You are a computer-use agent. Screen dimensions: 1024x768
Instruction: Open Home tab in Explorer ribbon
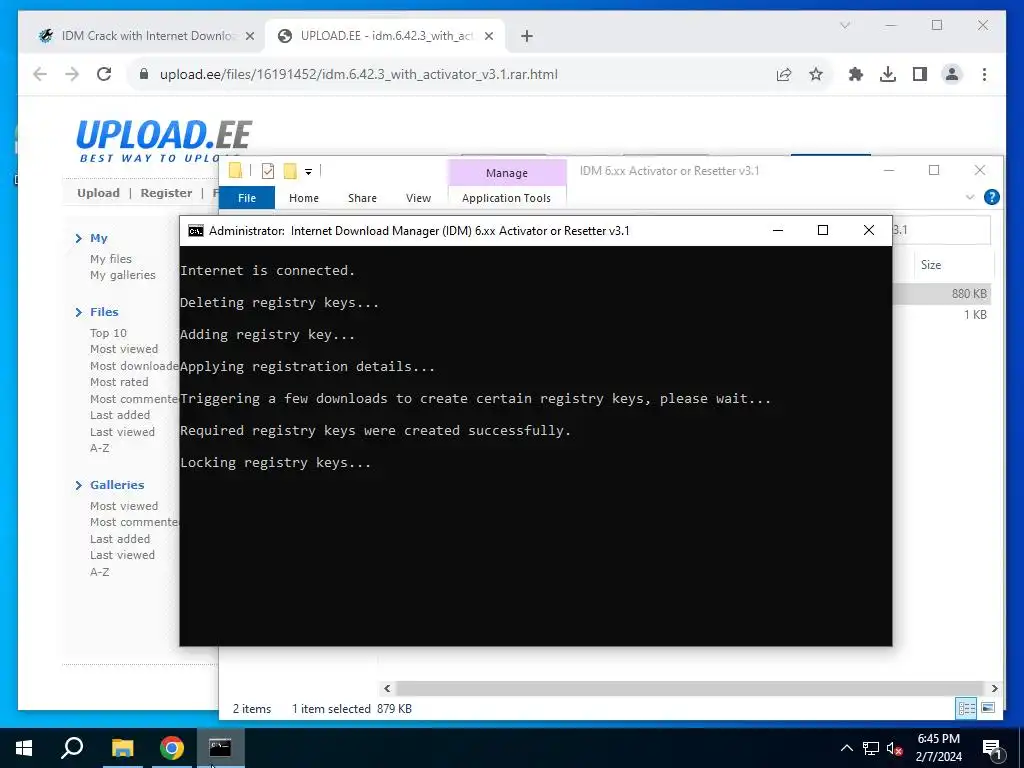[x=304, y=198]
